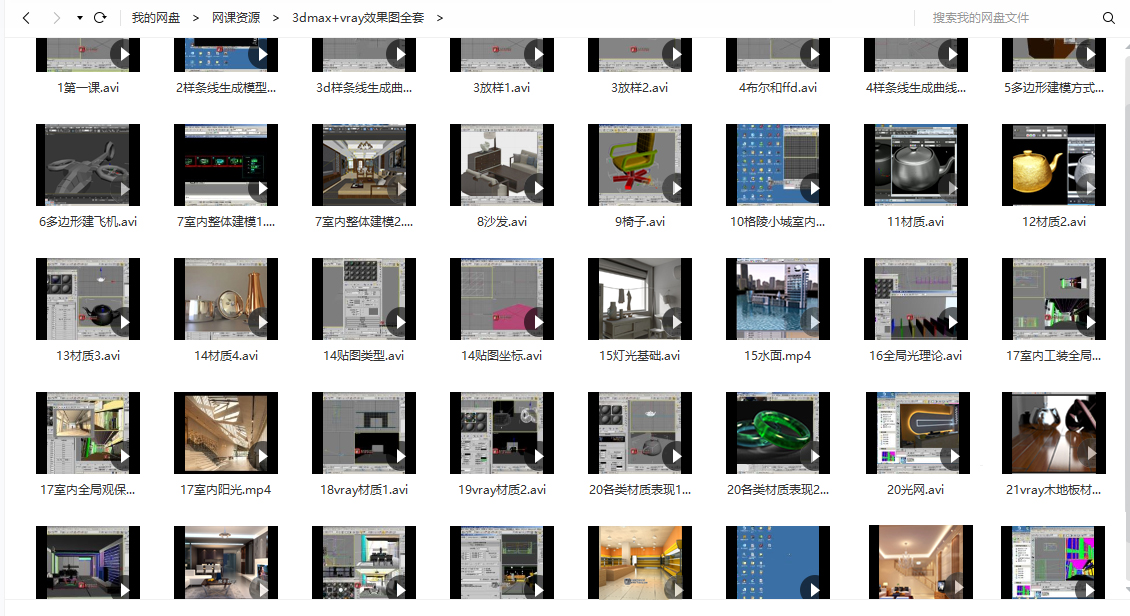Open 7室内整体建模1 video thumbnail

(226, 165)
